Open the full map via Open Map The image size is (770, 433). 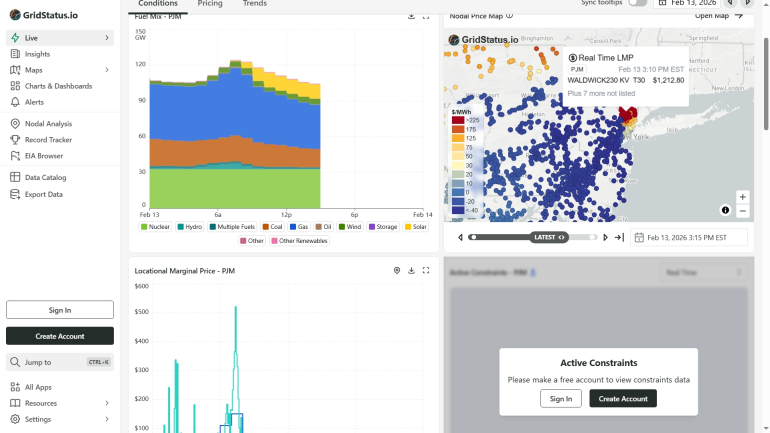(x=719, y=16)
